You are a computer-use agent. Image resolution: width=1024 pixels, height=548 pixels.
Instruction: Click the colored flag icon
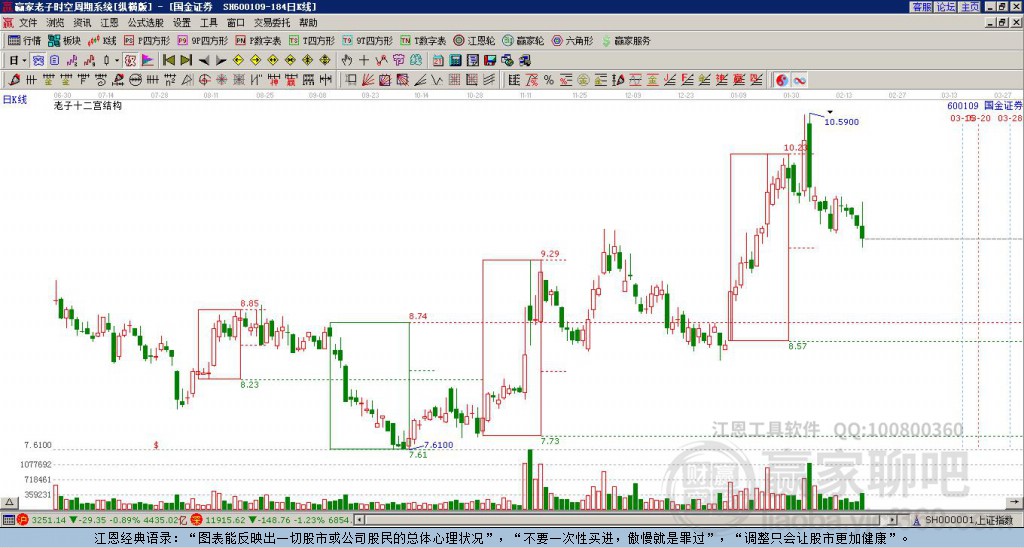148,60
